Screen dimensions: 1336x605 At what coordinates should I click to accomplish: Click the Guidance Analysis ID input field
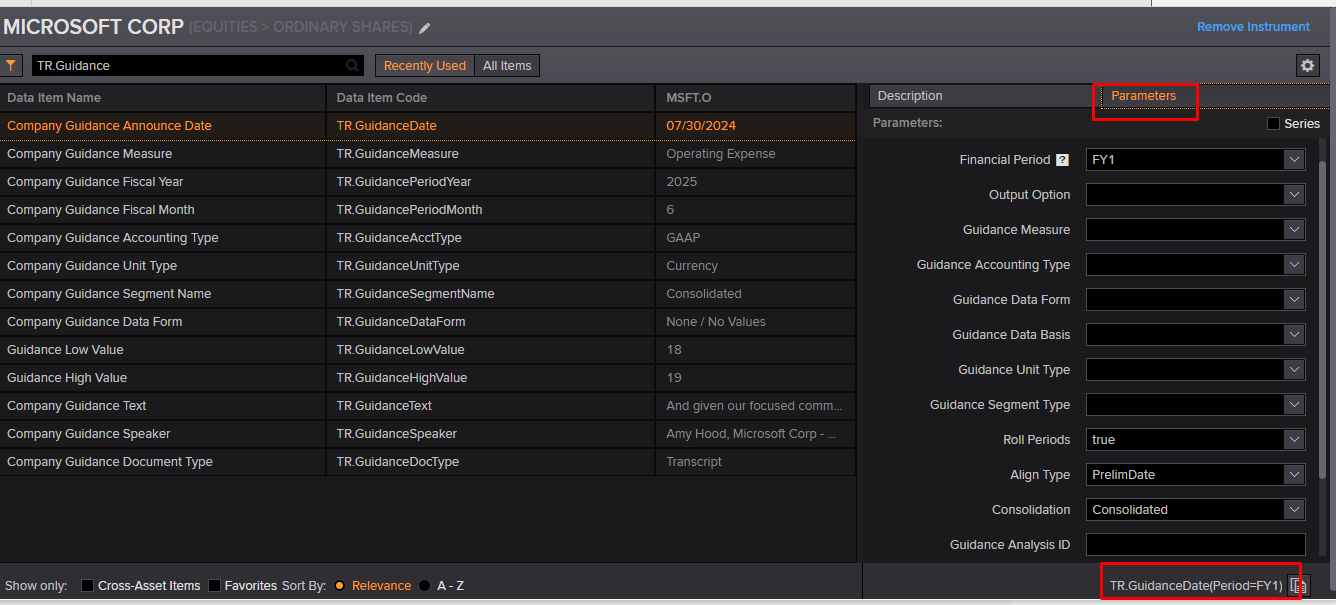coord(1196,545)
